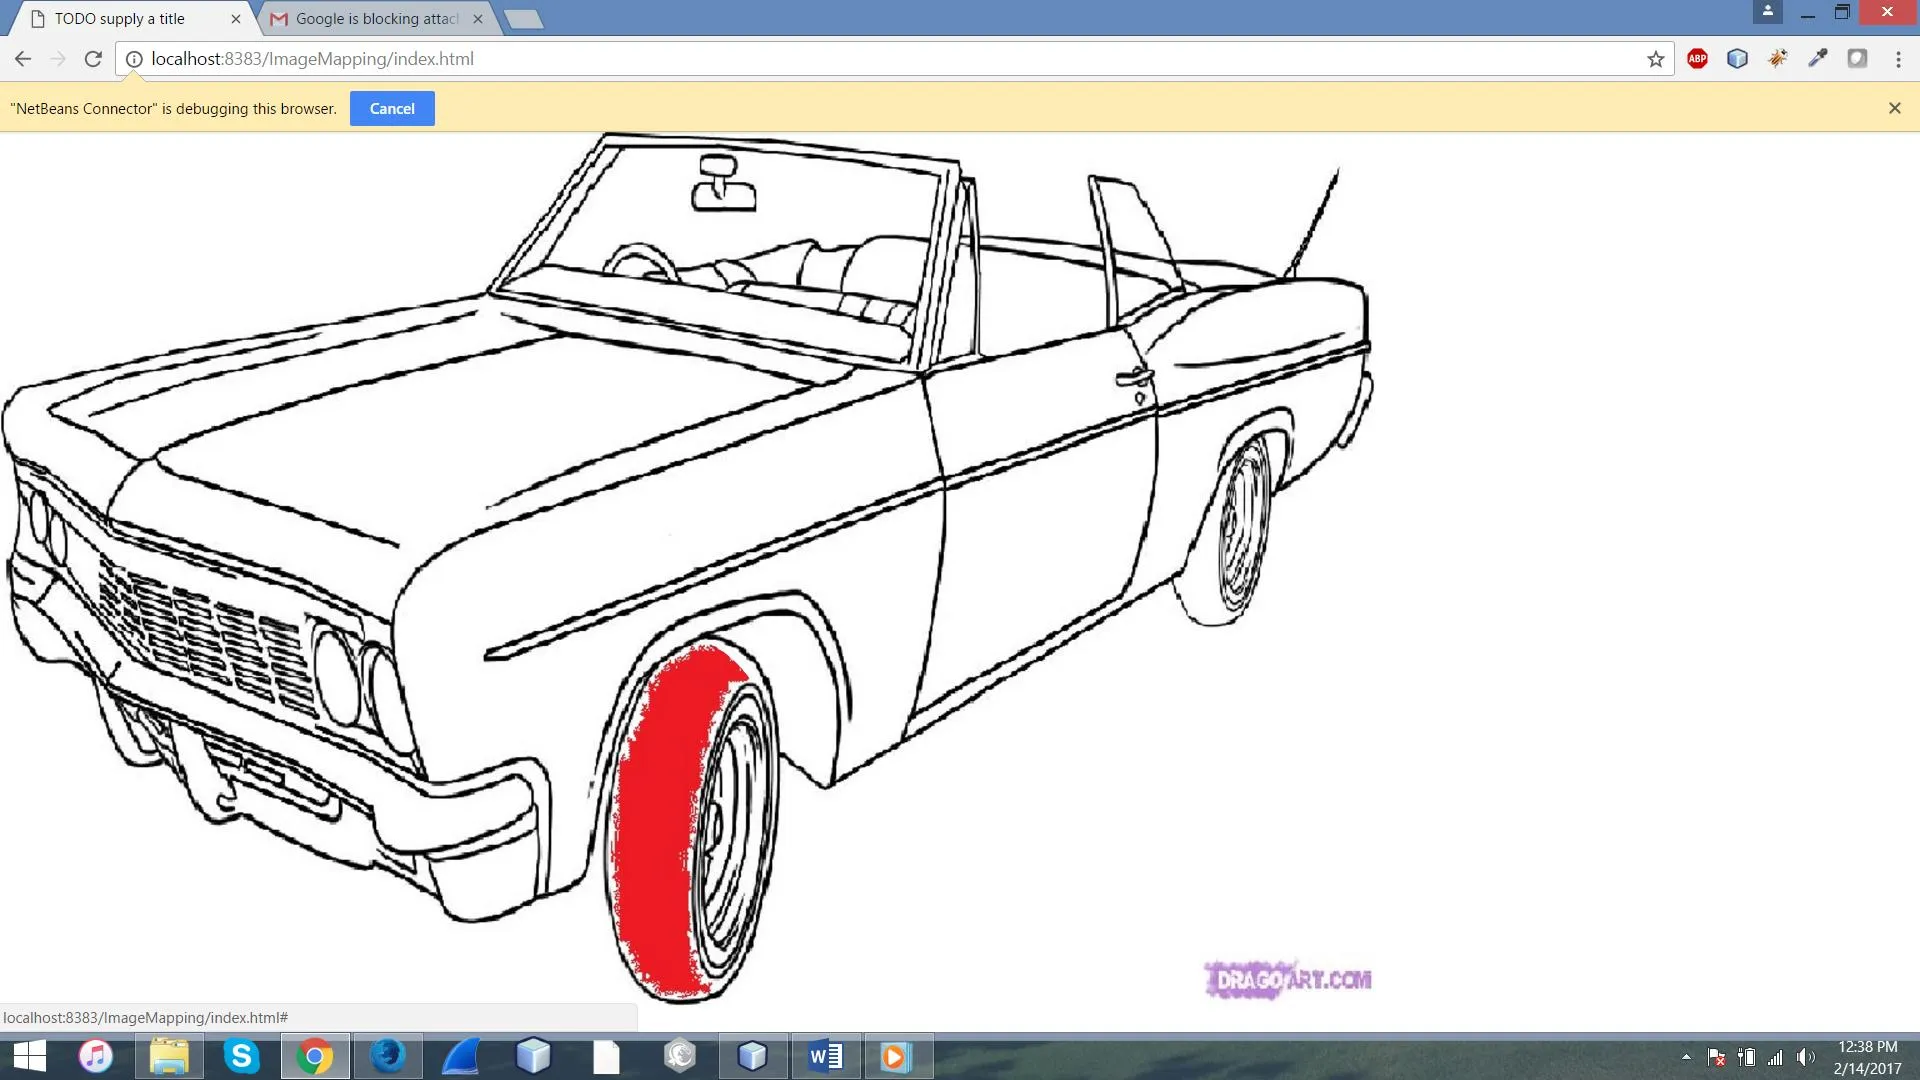Go back to the previous page
The image size is (1920, 1080).
23,59
